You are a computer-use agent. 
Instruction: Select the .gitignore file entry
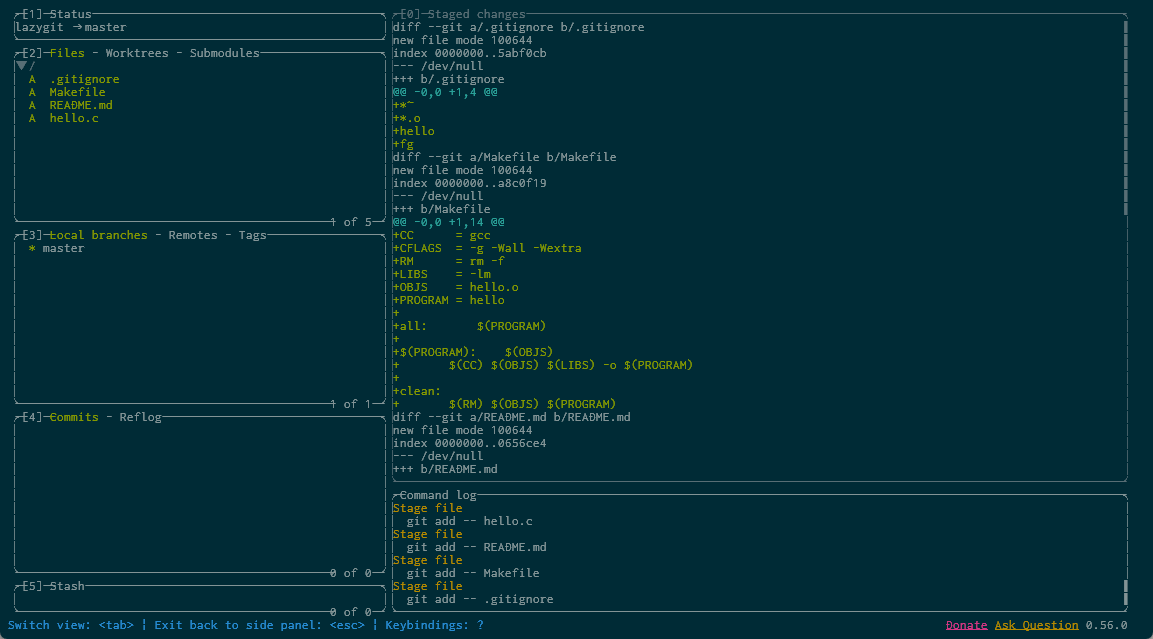[x=84, y=79]
